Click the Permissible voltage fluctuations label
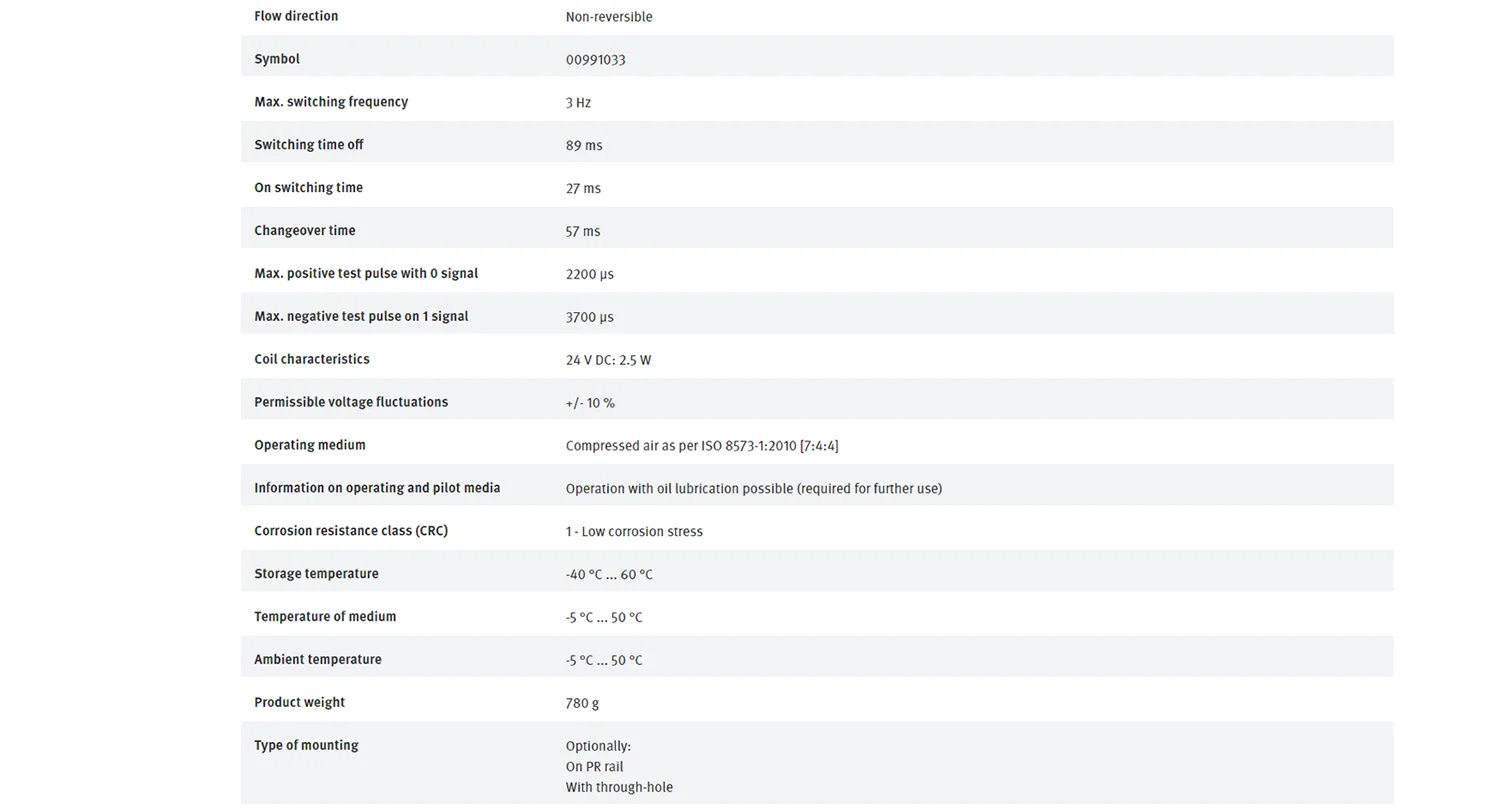Screen dimensions: 1500x809 click(351, 402)
